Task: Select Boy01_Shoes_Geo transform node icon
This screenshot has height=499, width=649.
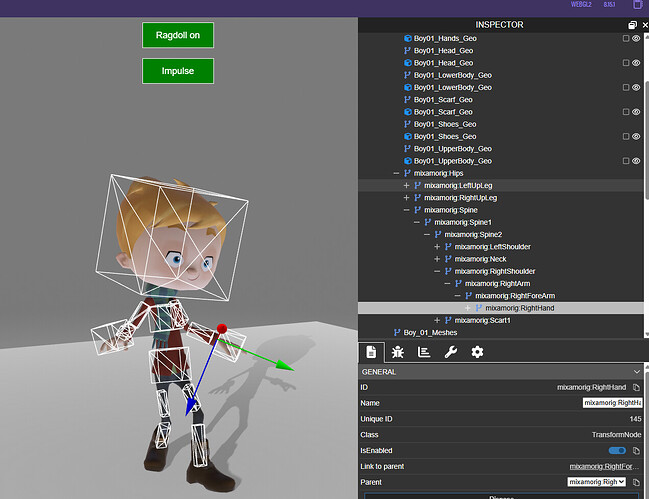Action: point(407,124)
